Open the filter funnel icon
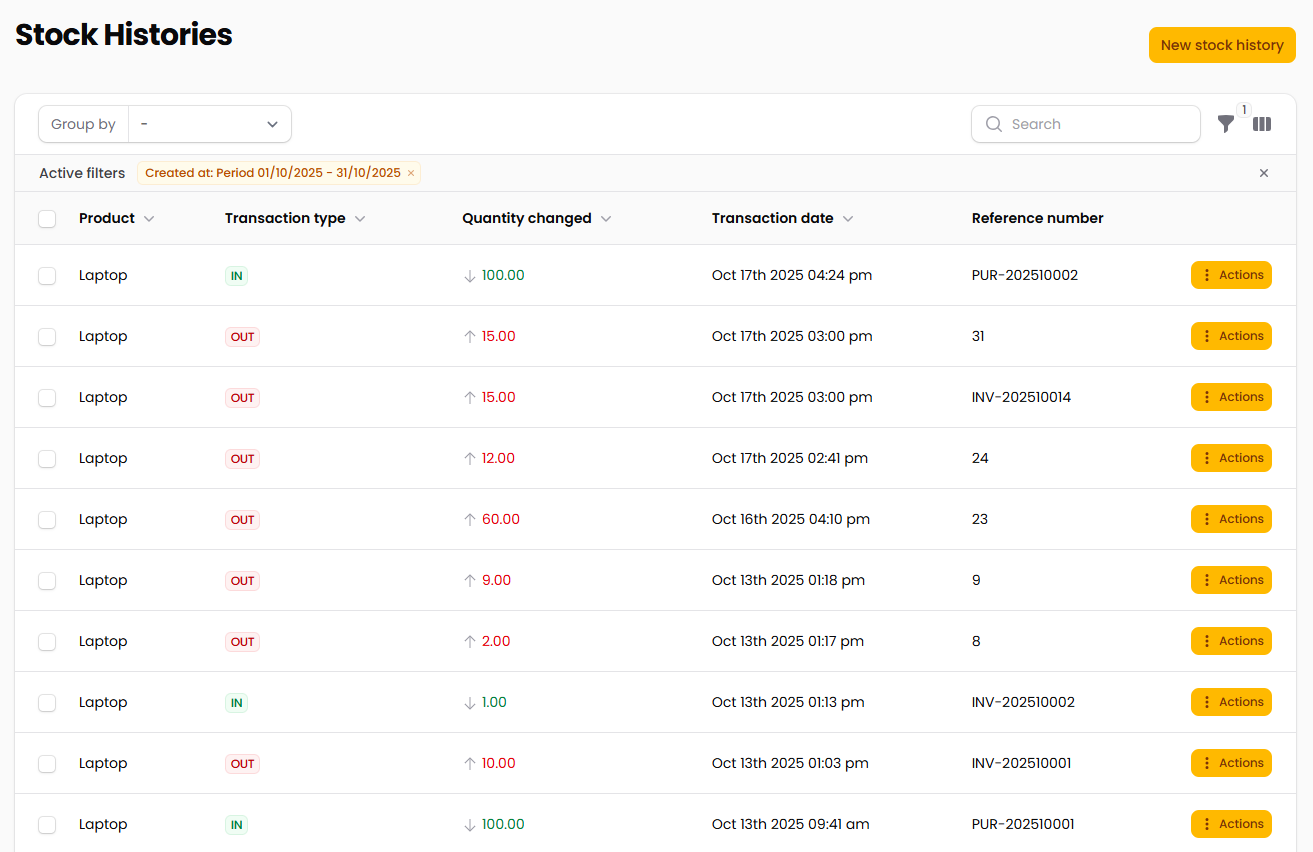1313x852 pixels. click(1225, 124)
